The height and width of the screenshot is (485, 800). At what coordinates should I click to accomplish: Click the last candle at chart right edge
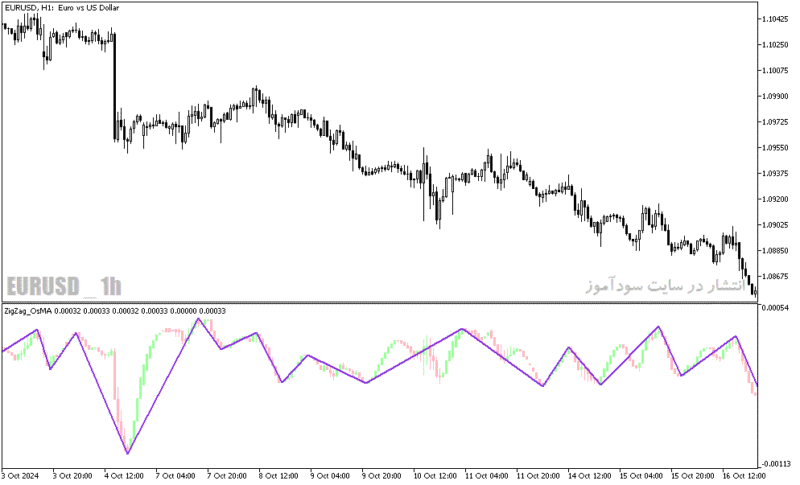pyautogui.click(x=755, y=291)
